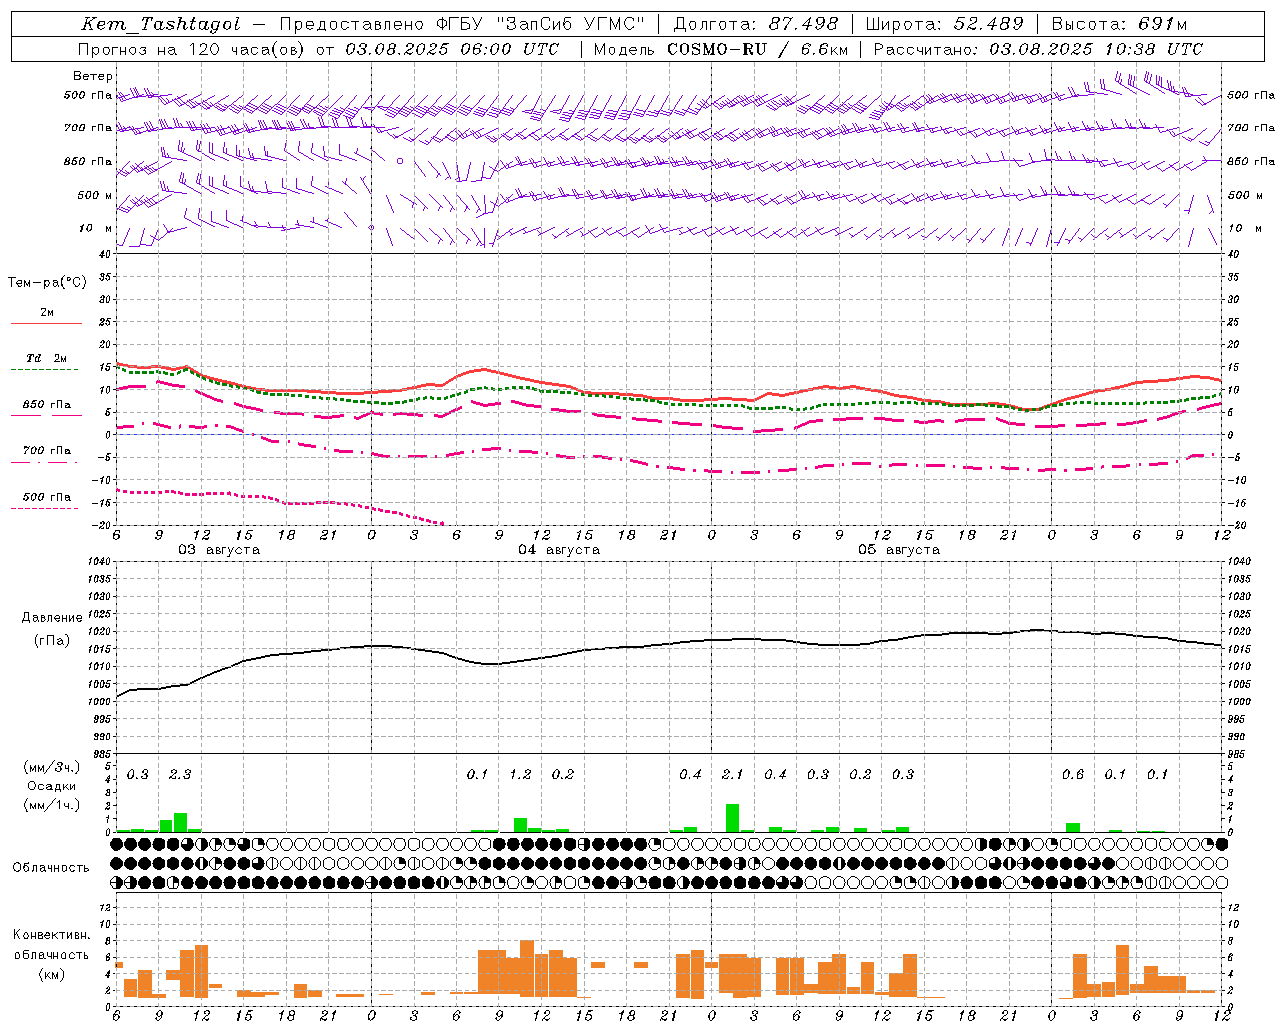Click the left 10 м wind level label

[95, 228]
